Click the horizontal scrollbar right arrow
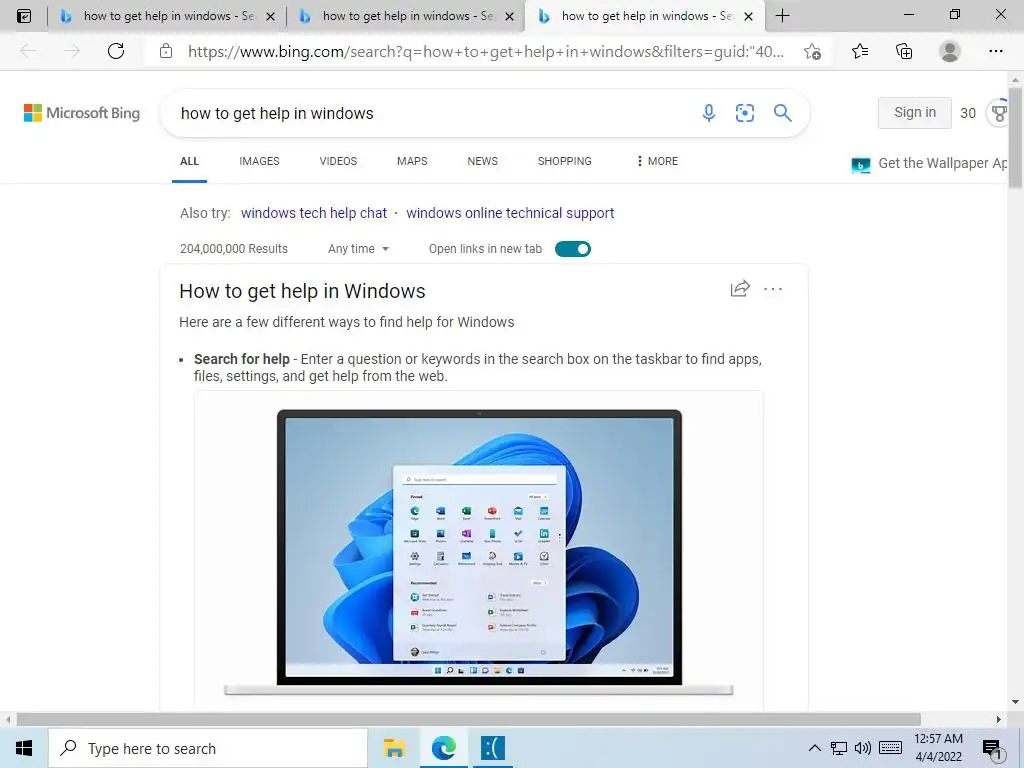The height and width of the screenshot is (768, 1024). coord(999,720)
